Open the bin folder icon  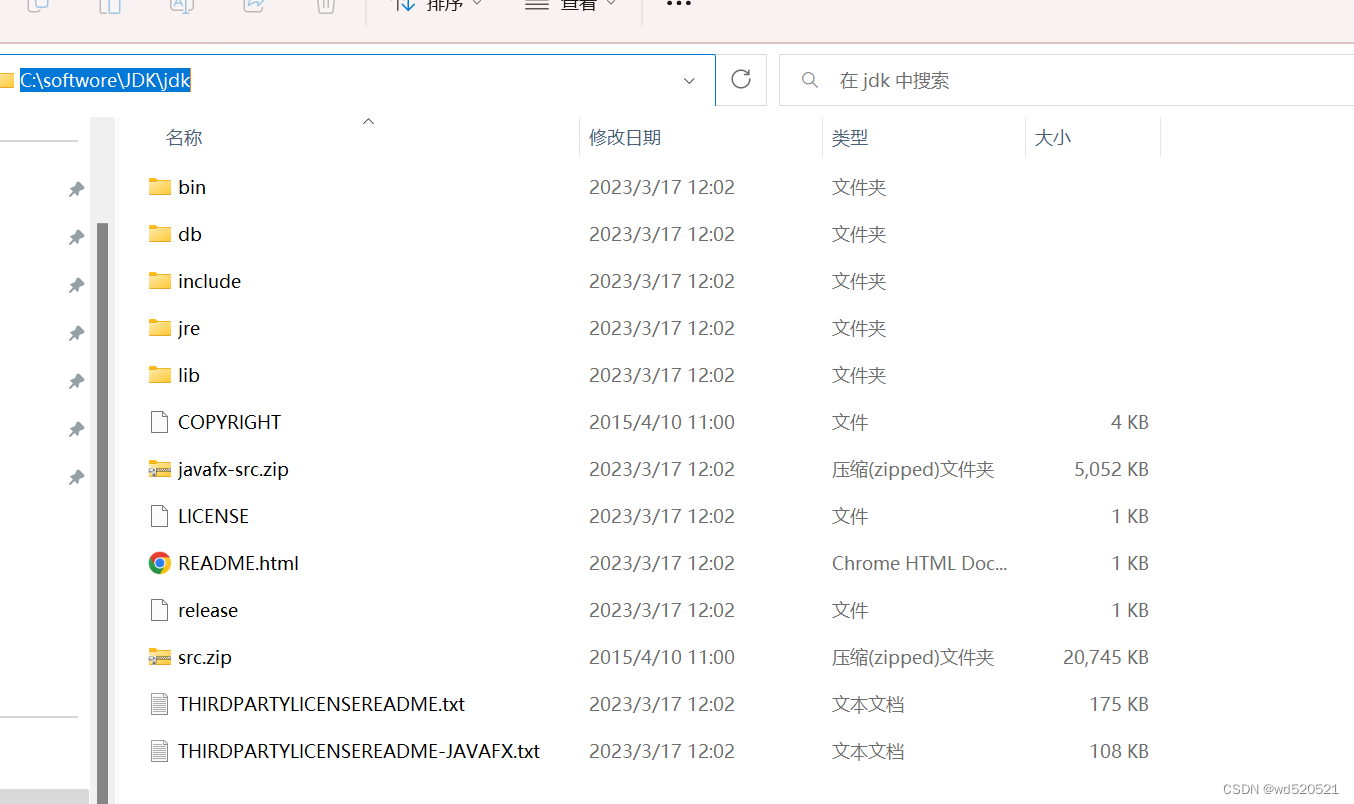(x=160, y=187)
